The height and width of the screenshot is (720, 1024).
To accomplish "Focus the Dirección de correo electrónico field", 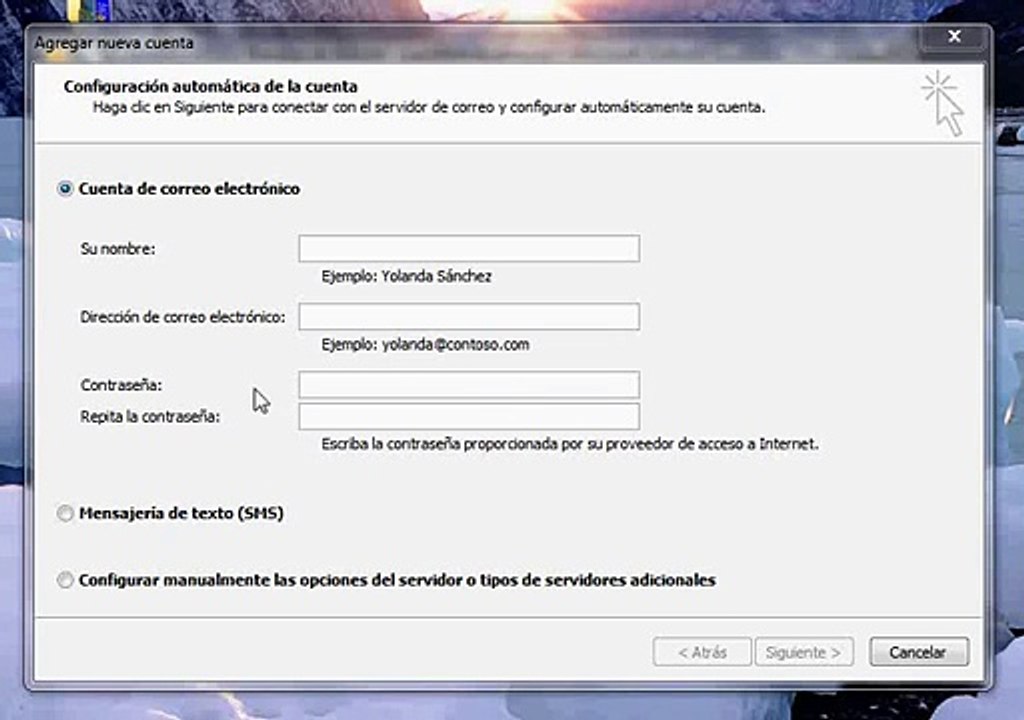I will point(469,316).
